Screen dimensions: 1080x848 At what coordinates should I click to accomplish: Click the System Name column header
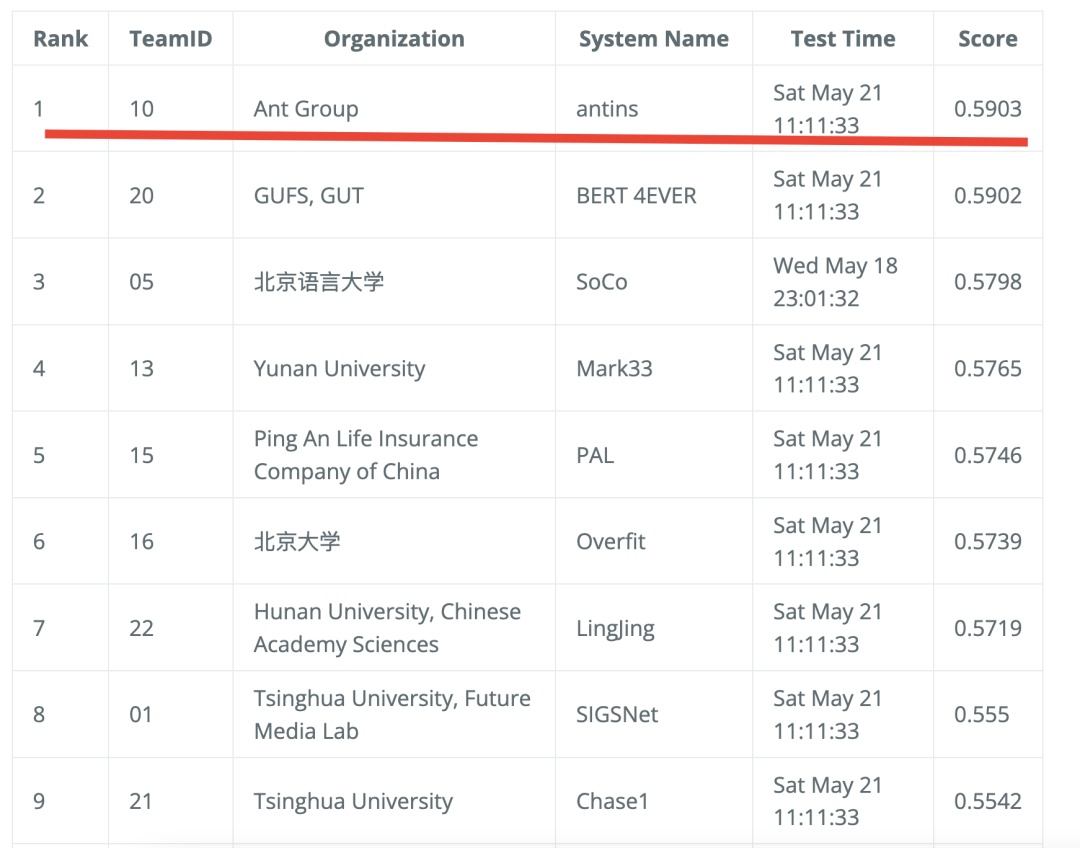654,39
